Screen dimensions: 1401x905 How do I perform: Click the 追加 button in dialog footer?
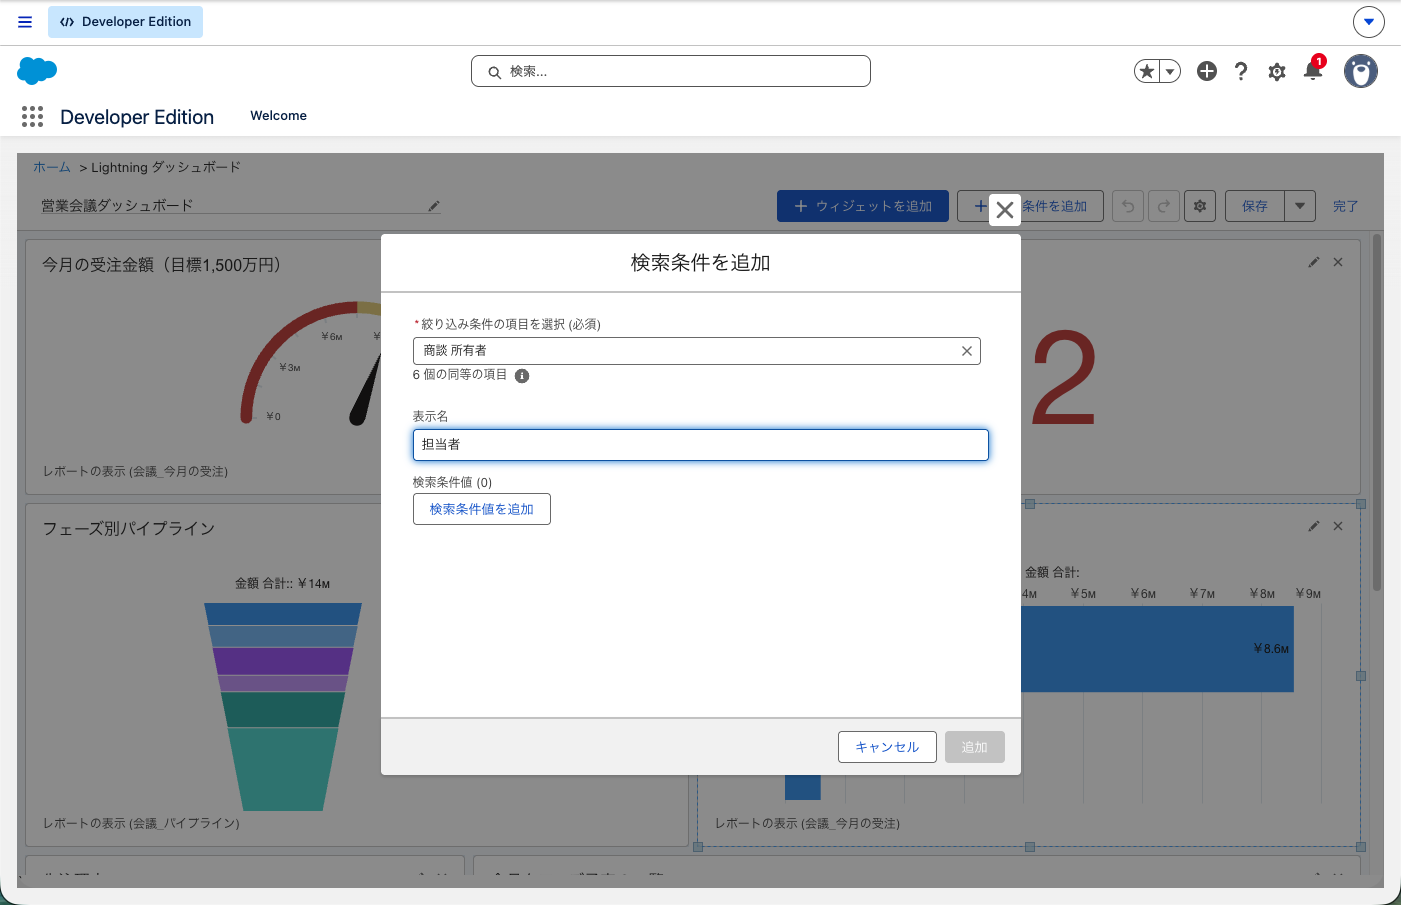pos(975,747)
